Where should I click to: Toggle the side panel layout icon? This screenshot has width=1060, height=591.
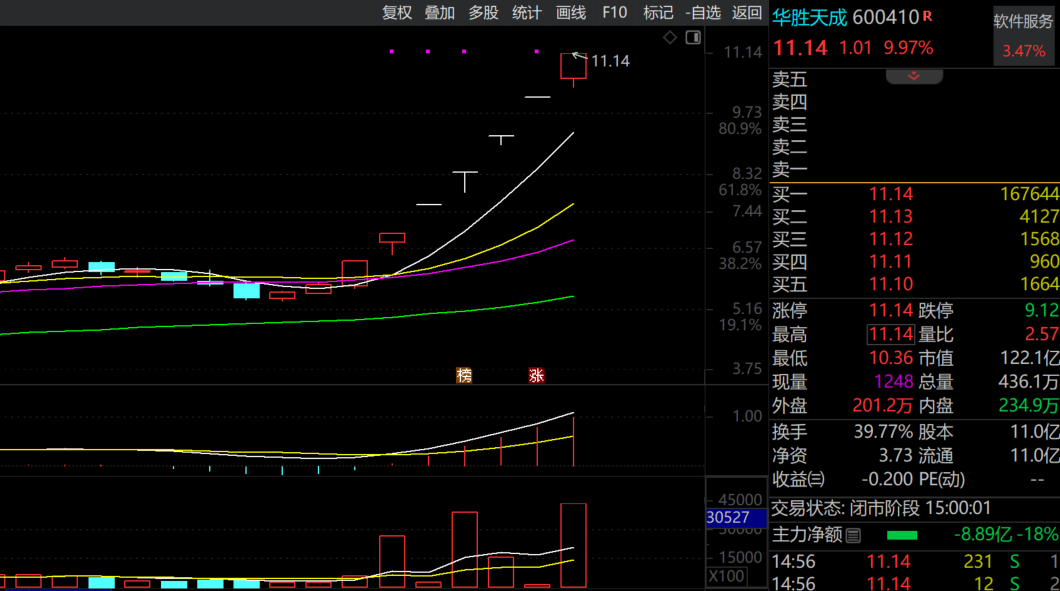(x=693, y=37)
